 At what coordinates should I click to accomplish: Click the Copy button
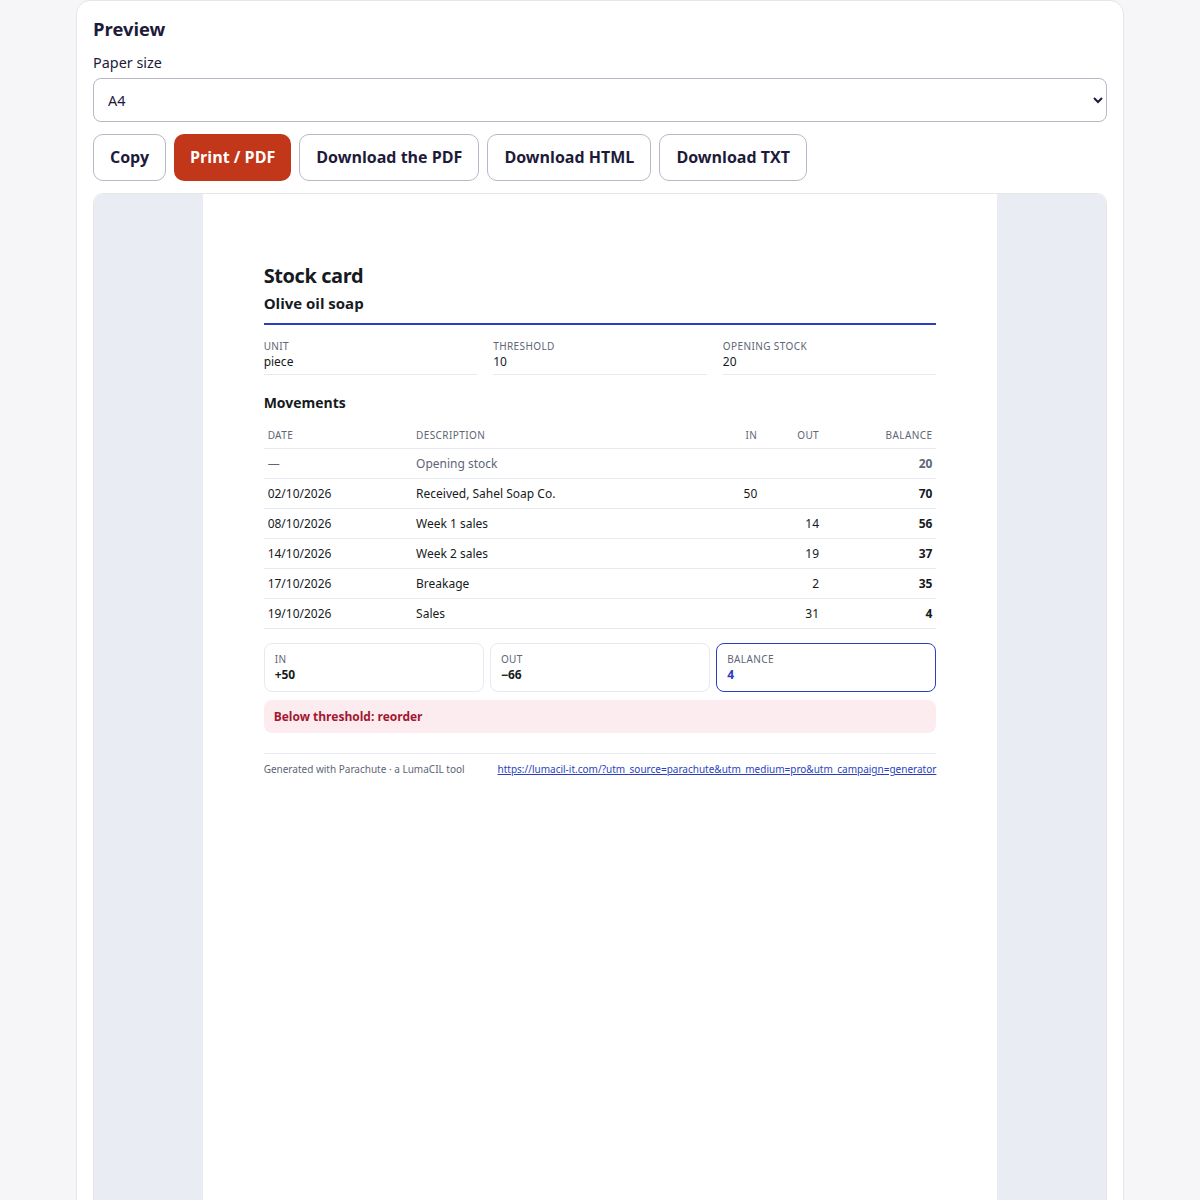[x=129, y=157]
